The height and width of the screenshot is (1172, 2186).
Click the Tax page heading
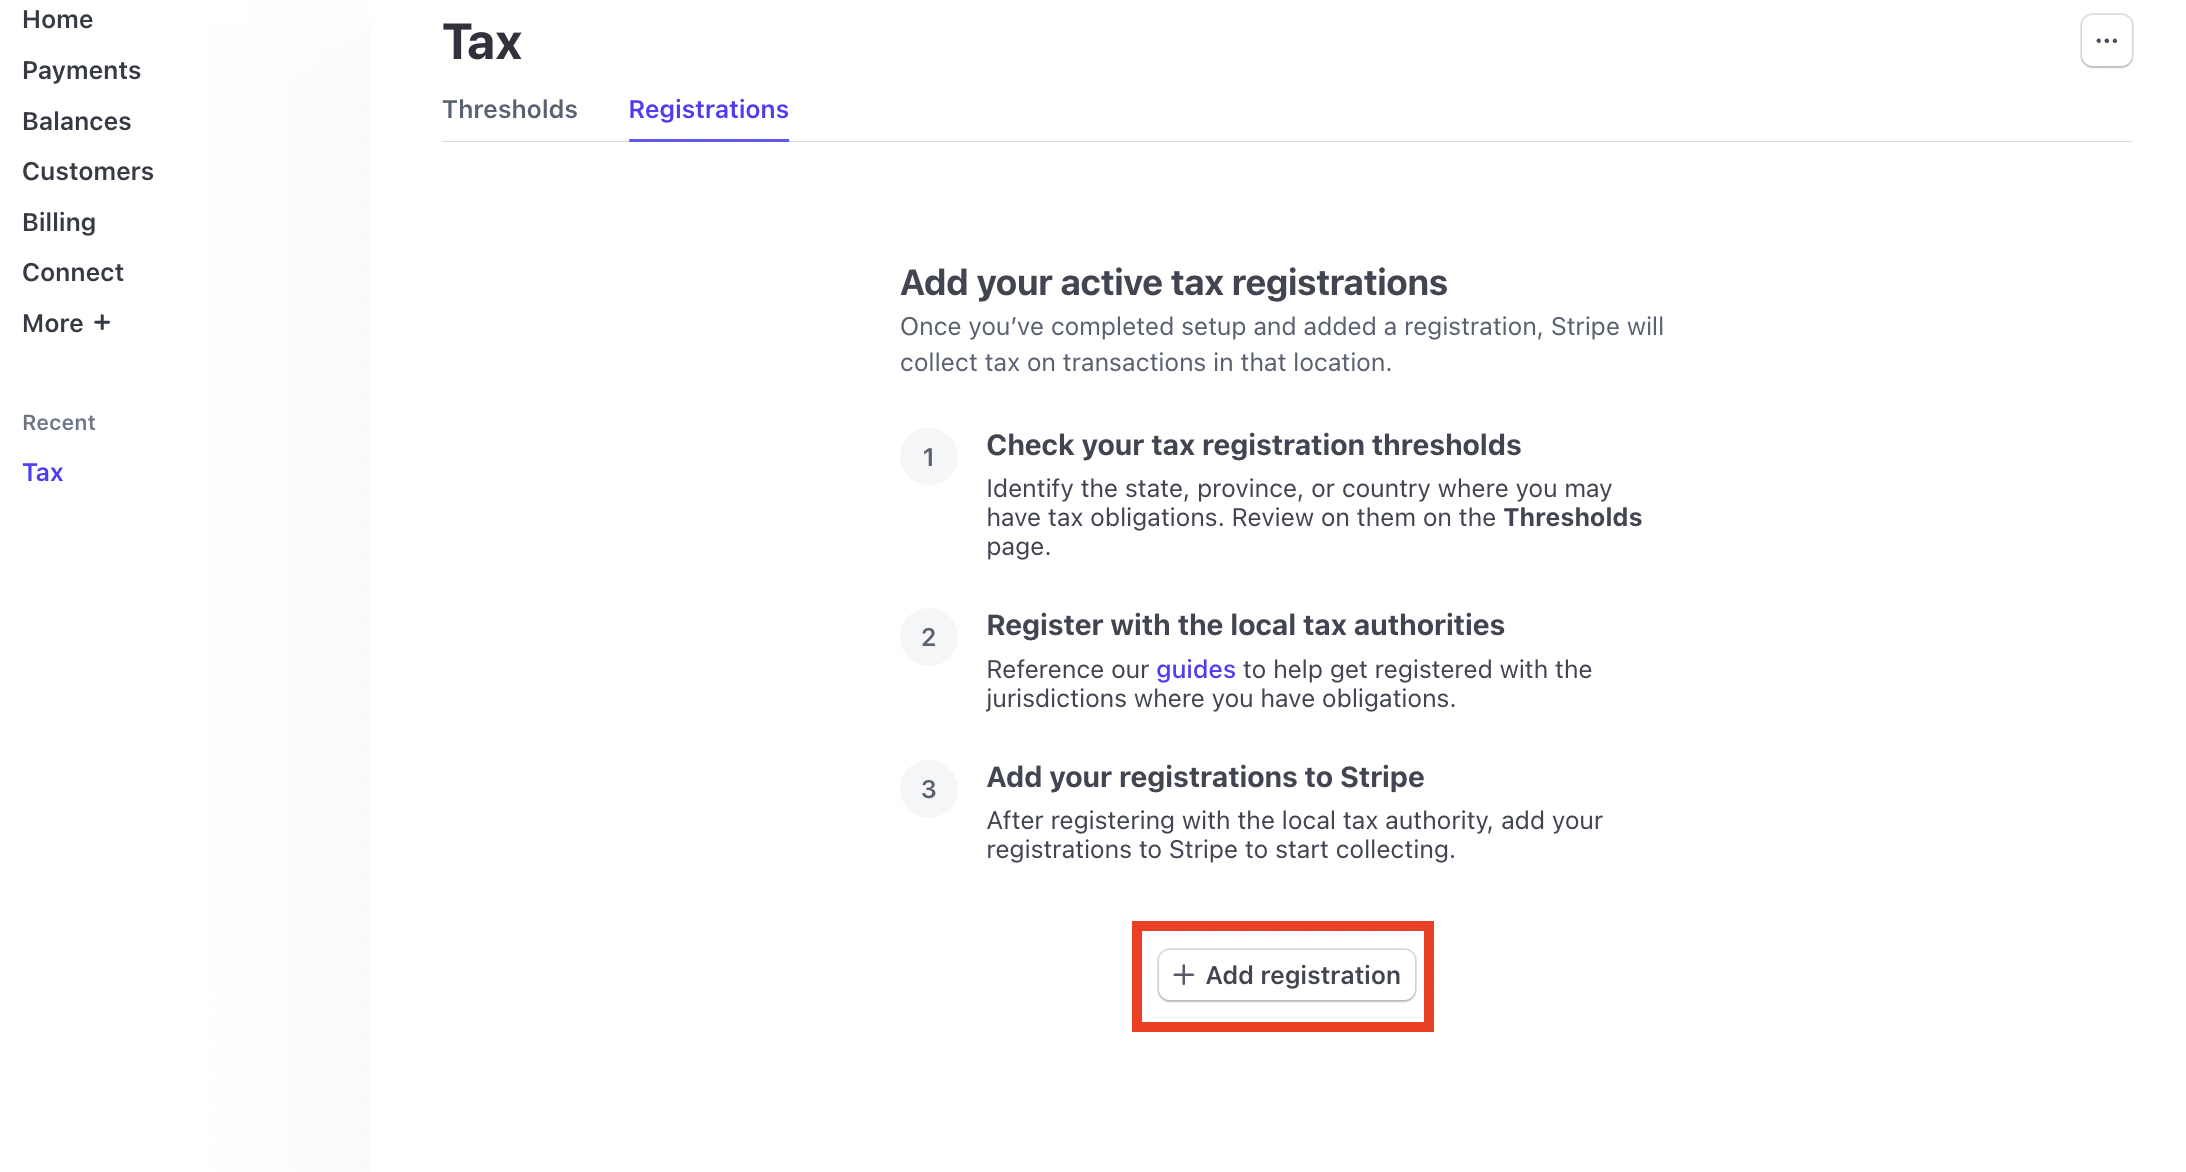(x=482, y=40)
